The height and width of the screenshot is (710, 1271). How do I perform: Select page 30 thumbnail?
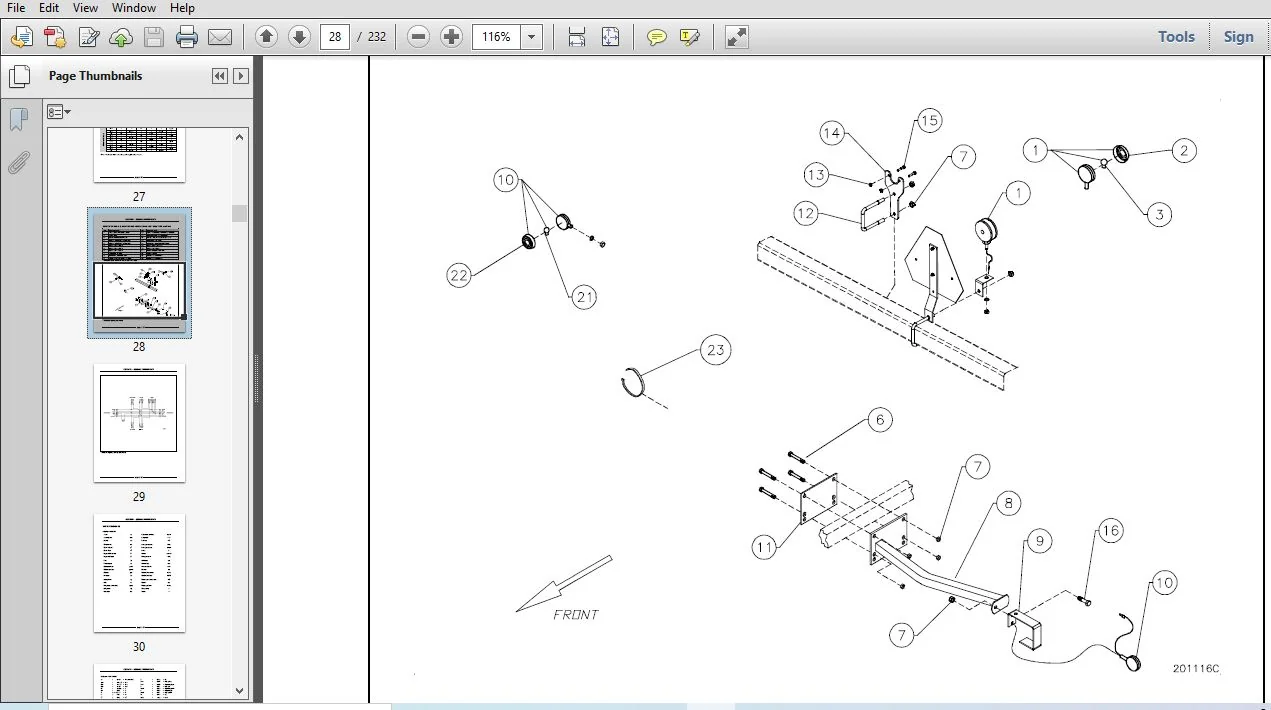click(x=139, y=573)
